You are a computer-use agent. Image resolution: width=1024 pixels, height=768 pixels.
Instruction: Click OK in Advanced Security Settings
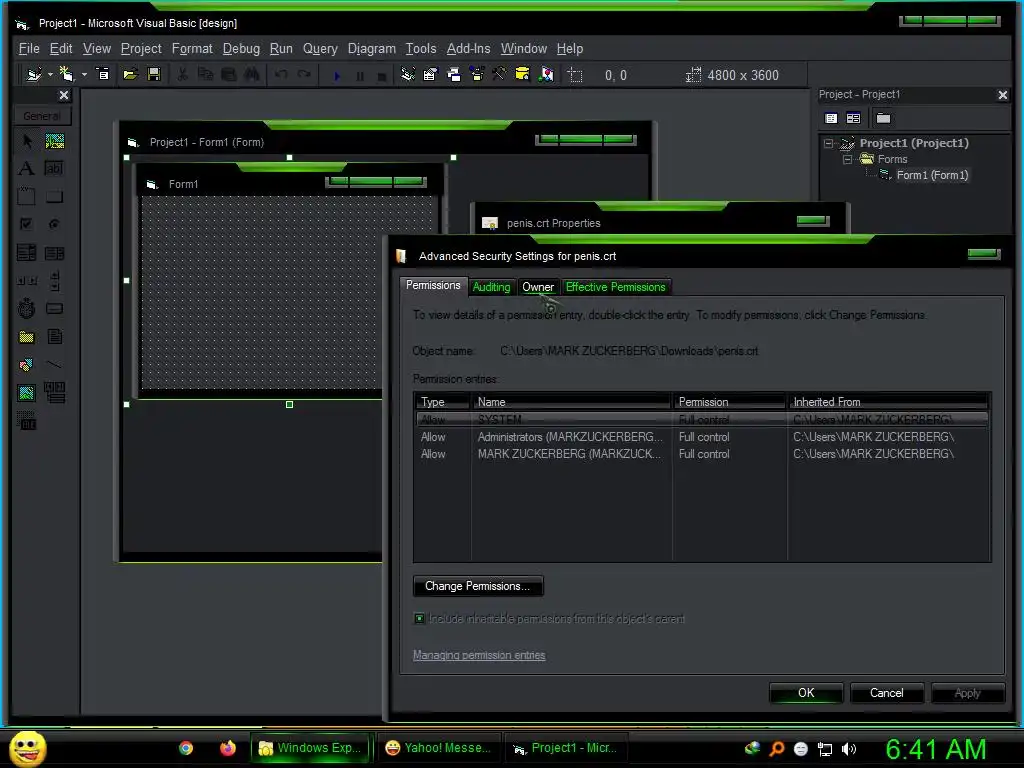(806, 693)
